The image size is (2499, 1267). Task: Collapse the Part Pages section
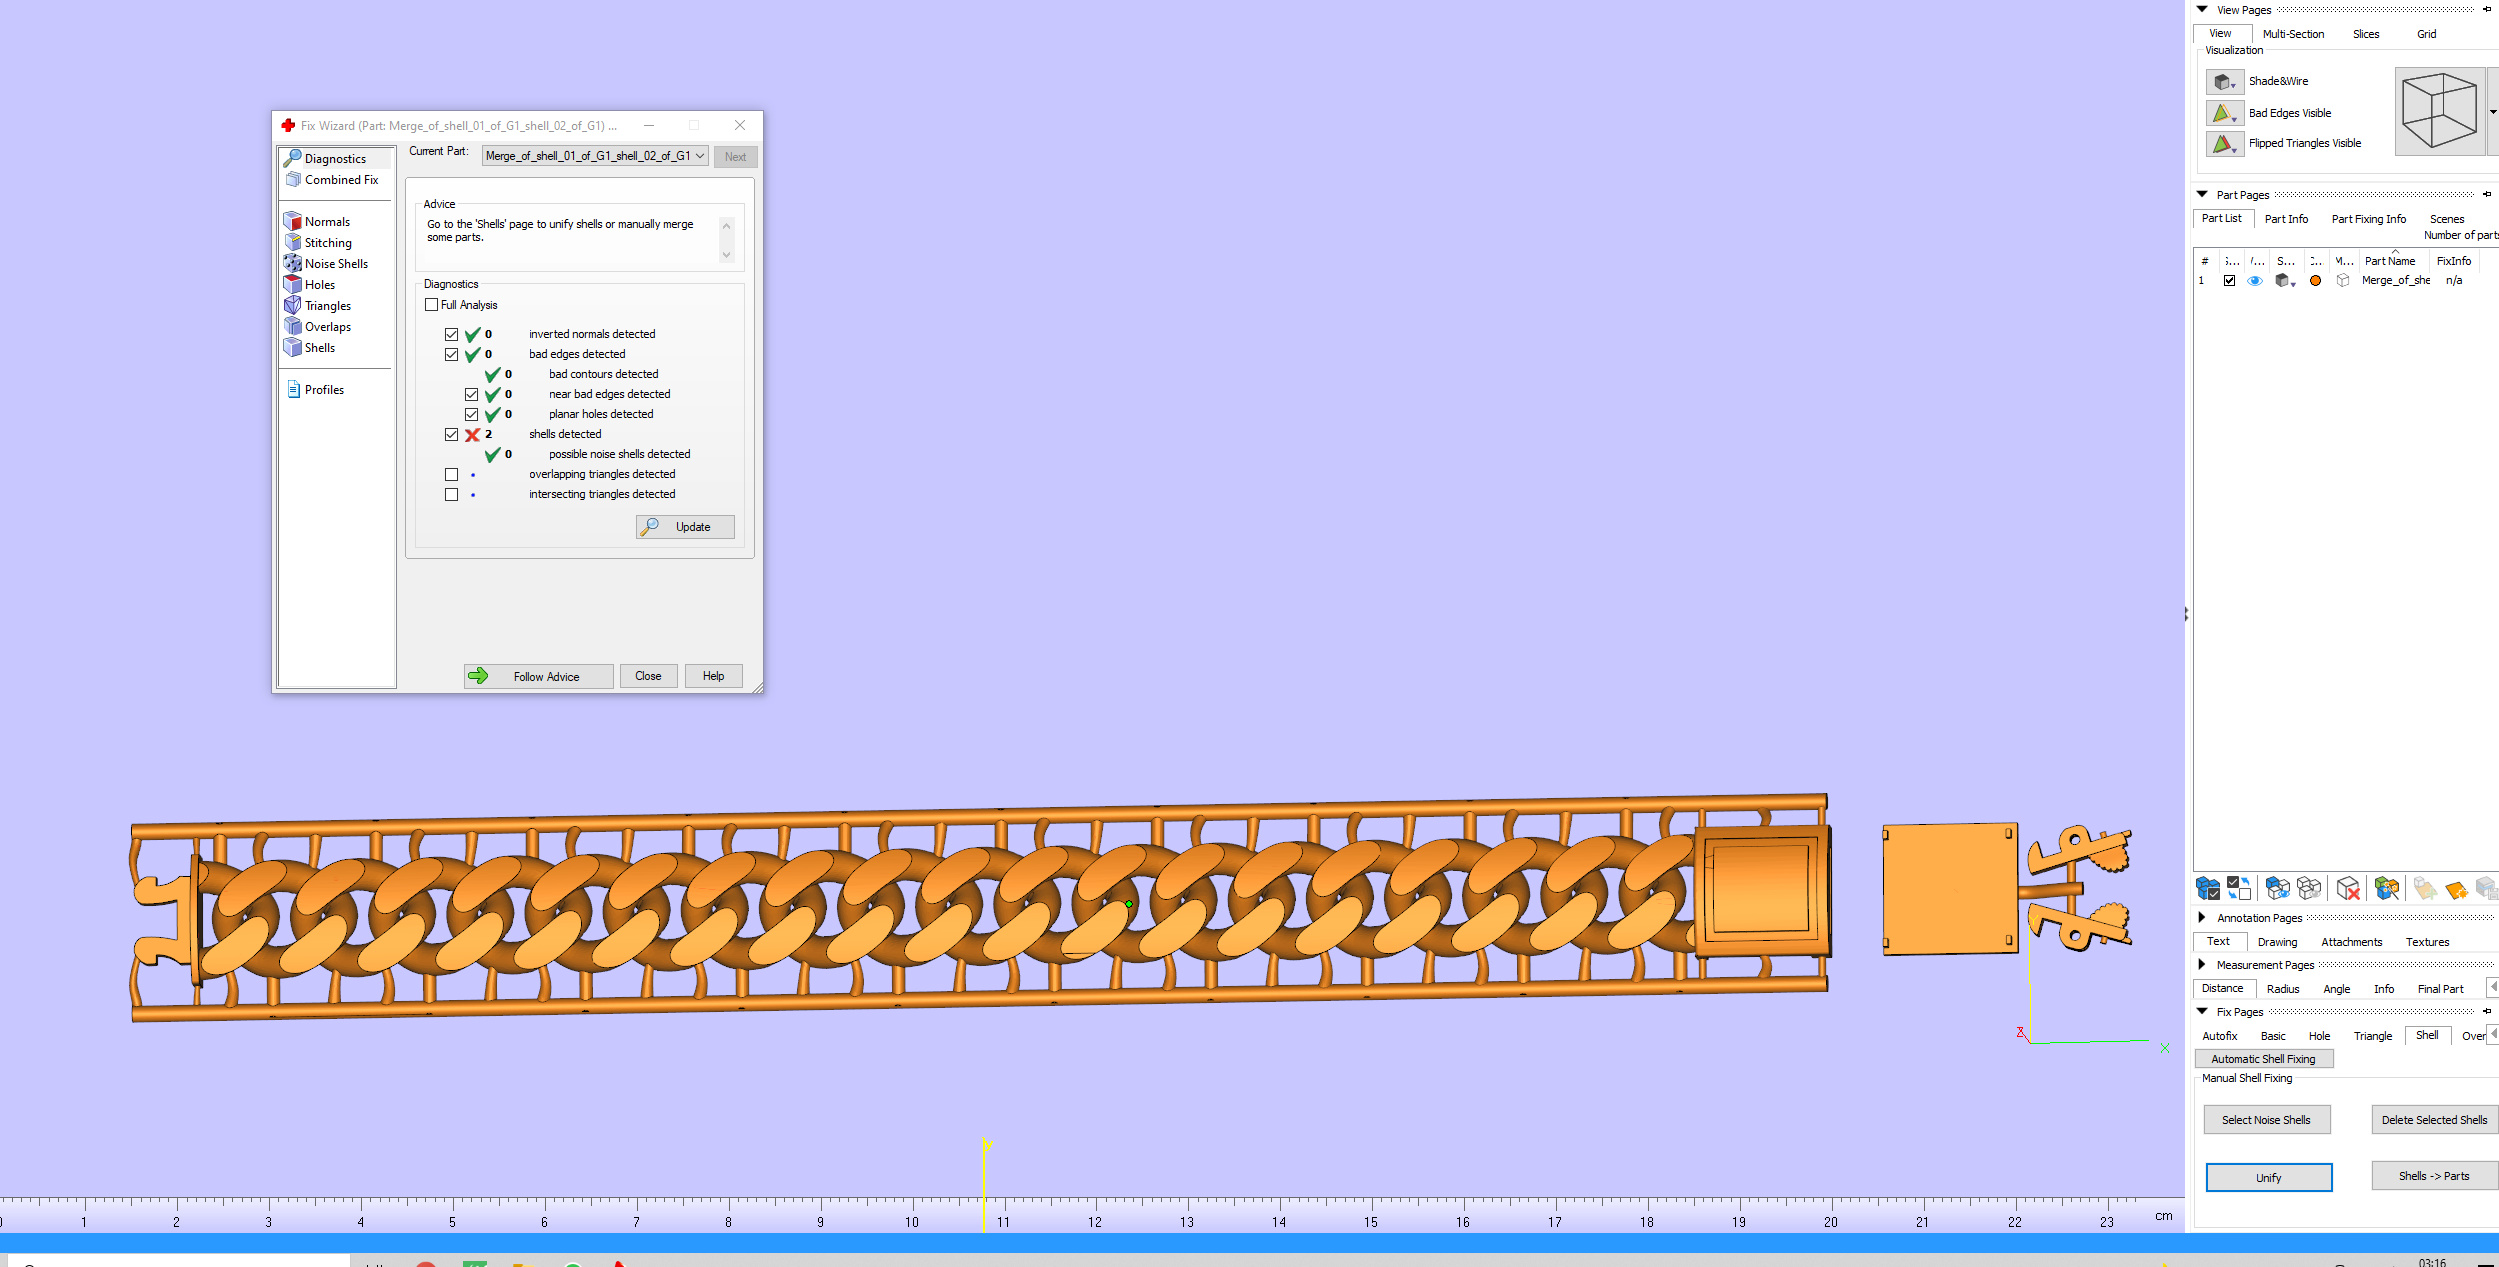[x=2201, y=194]
